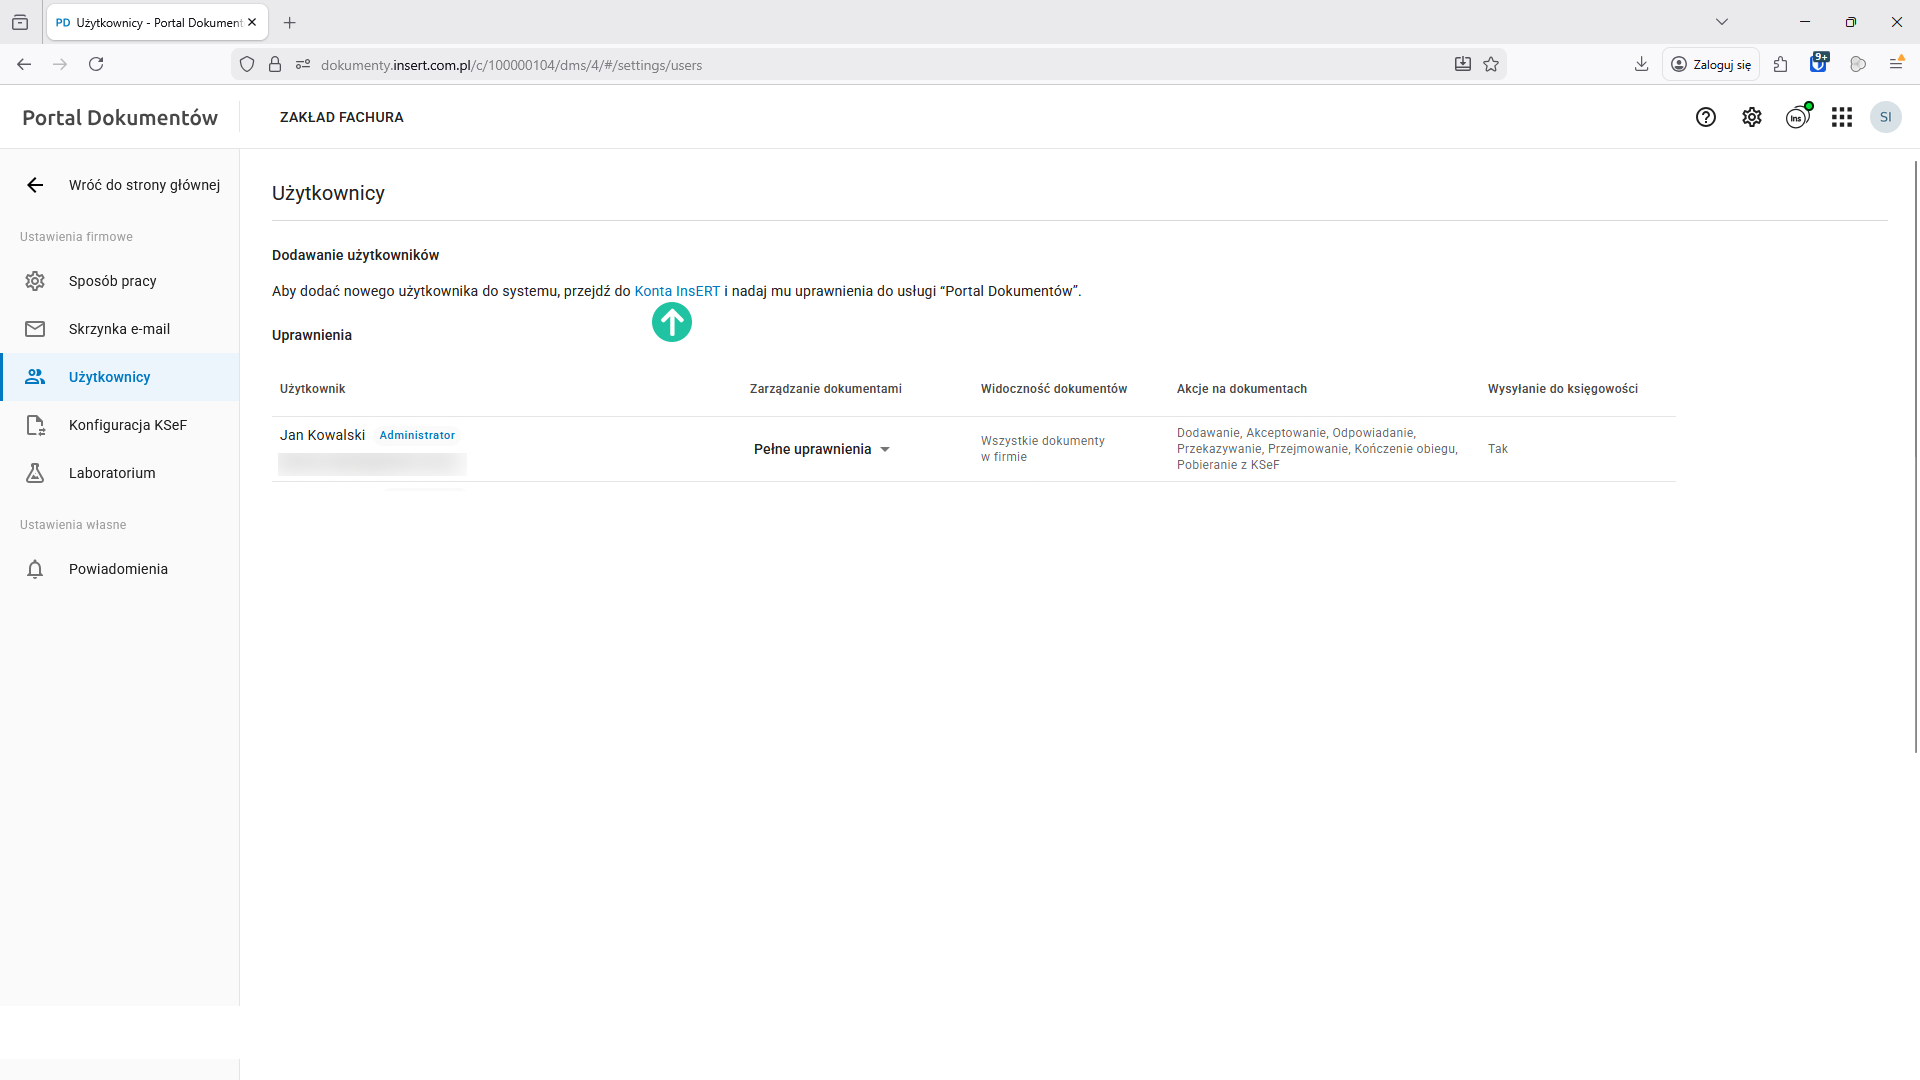Open the SI user avatar menu
The height and width of the screenshot is (1080, 1920).
point(1885,117)
